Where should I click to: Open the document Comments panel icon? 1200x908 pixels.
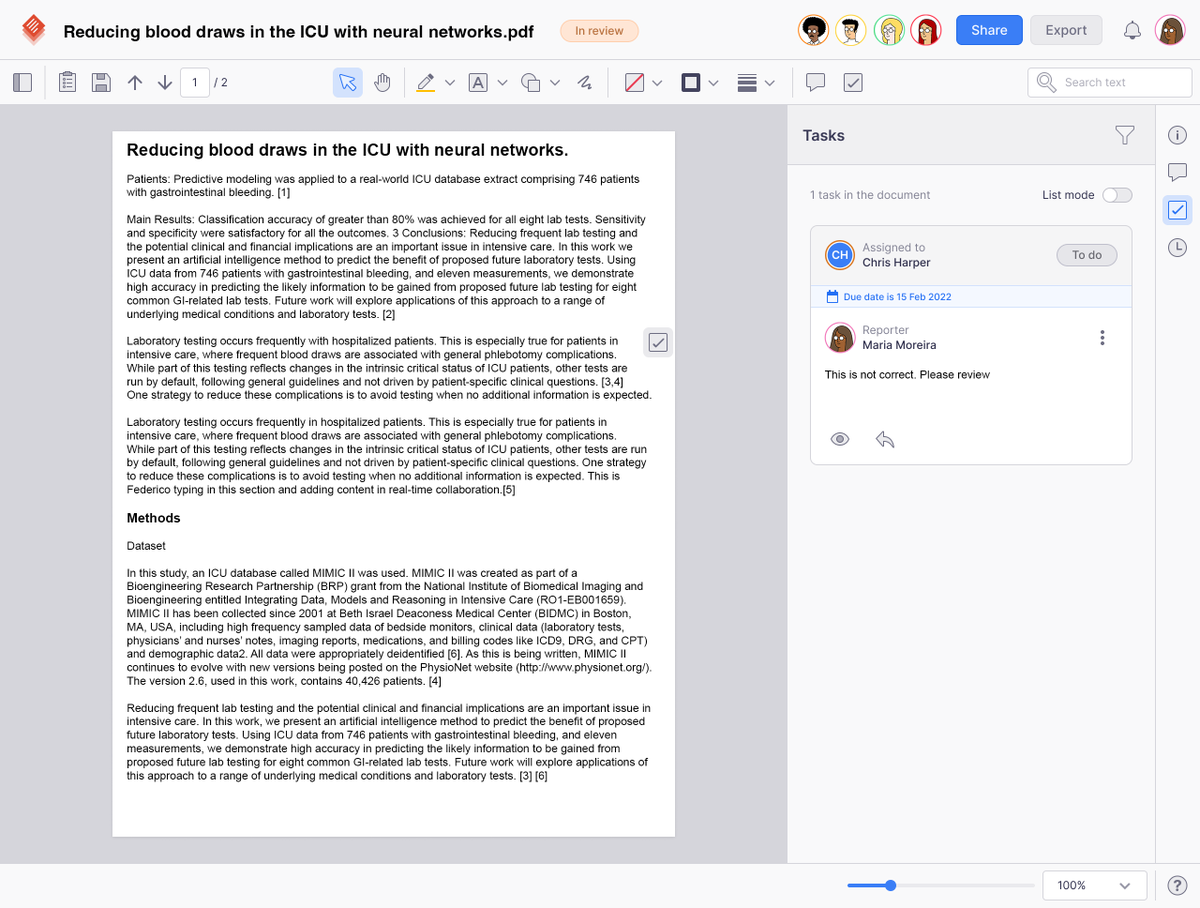[1177, 171]
